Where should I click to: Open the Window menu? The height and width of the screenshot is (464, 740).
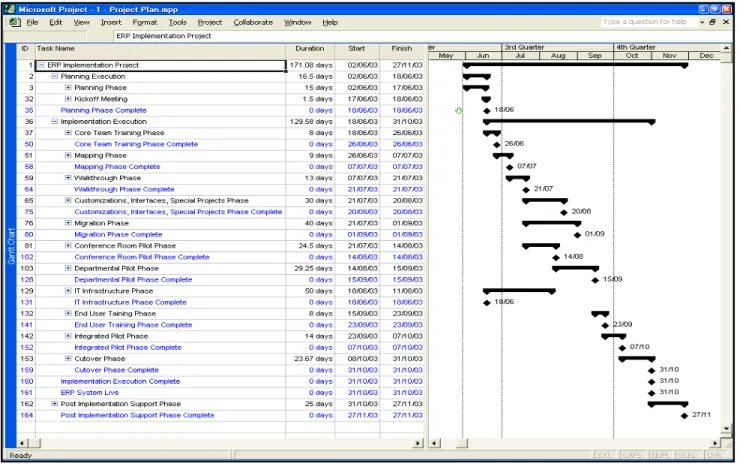coord(297,22)
